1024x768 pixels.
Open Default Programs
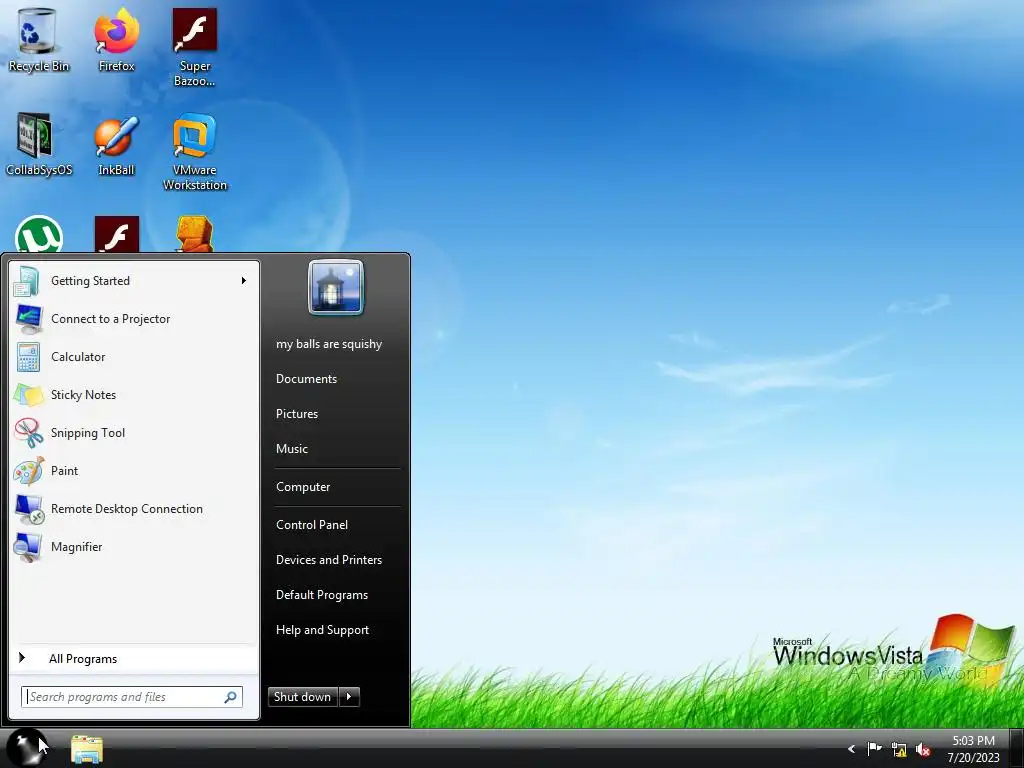[322, 595]
